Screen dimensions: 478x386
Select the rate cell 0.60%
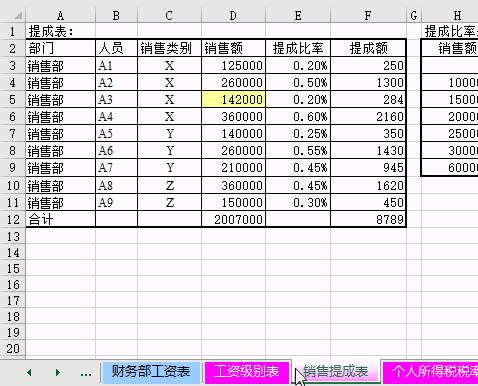pos(298,116)
